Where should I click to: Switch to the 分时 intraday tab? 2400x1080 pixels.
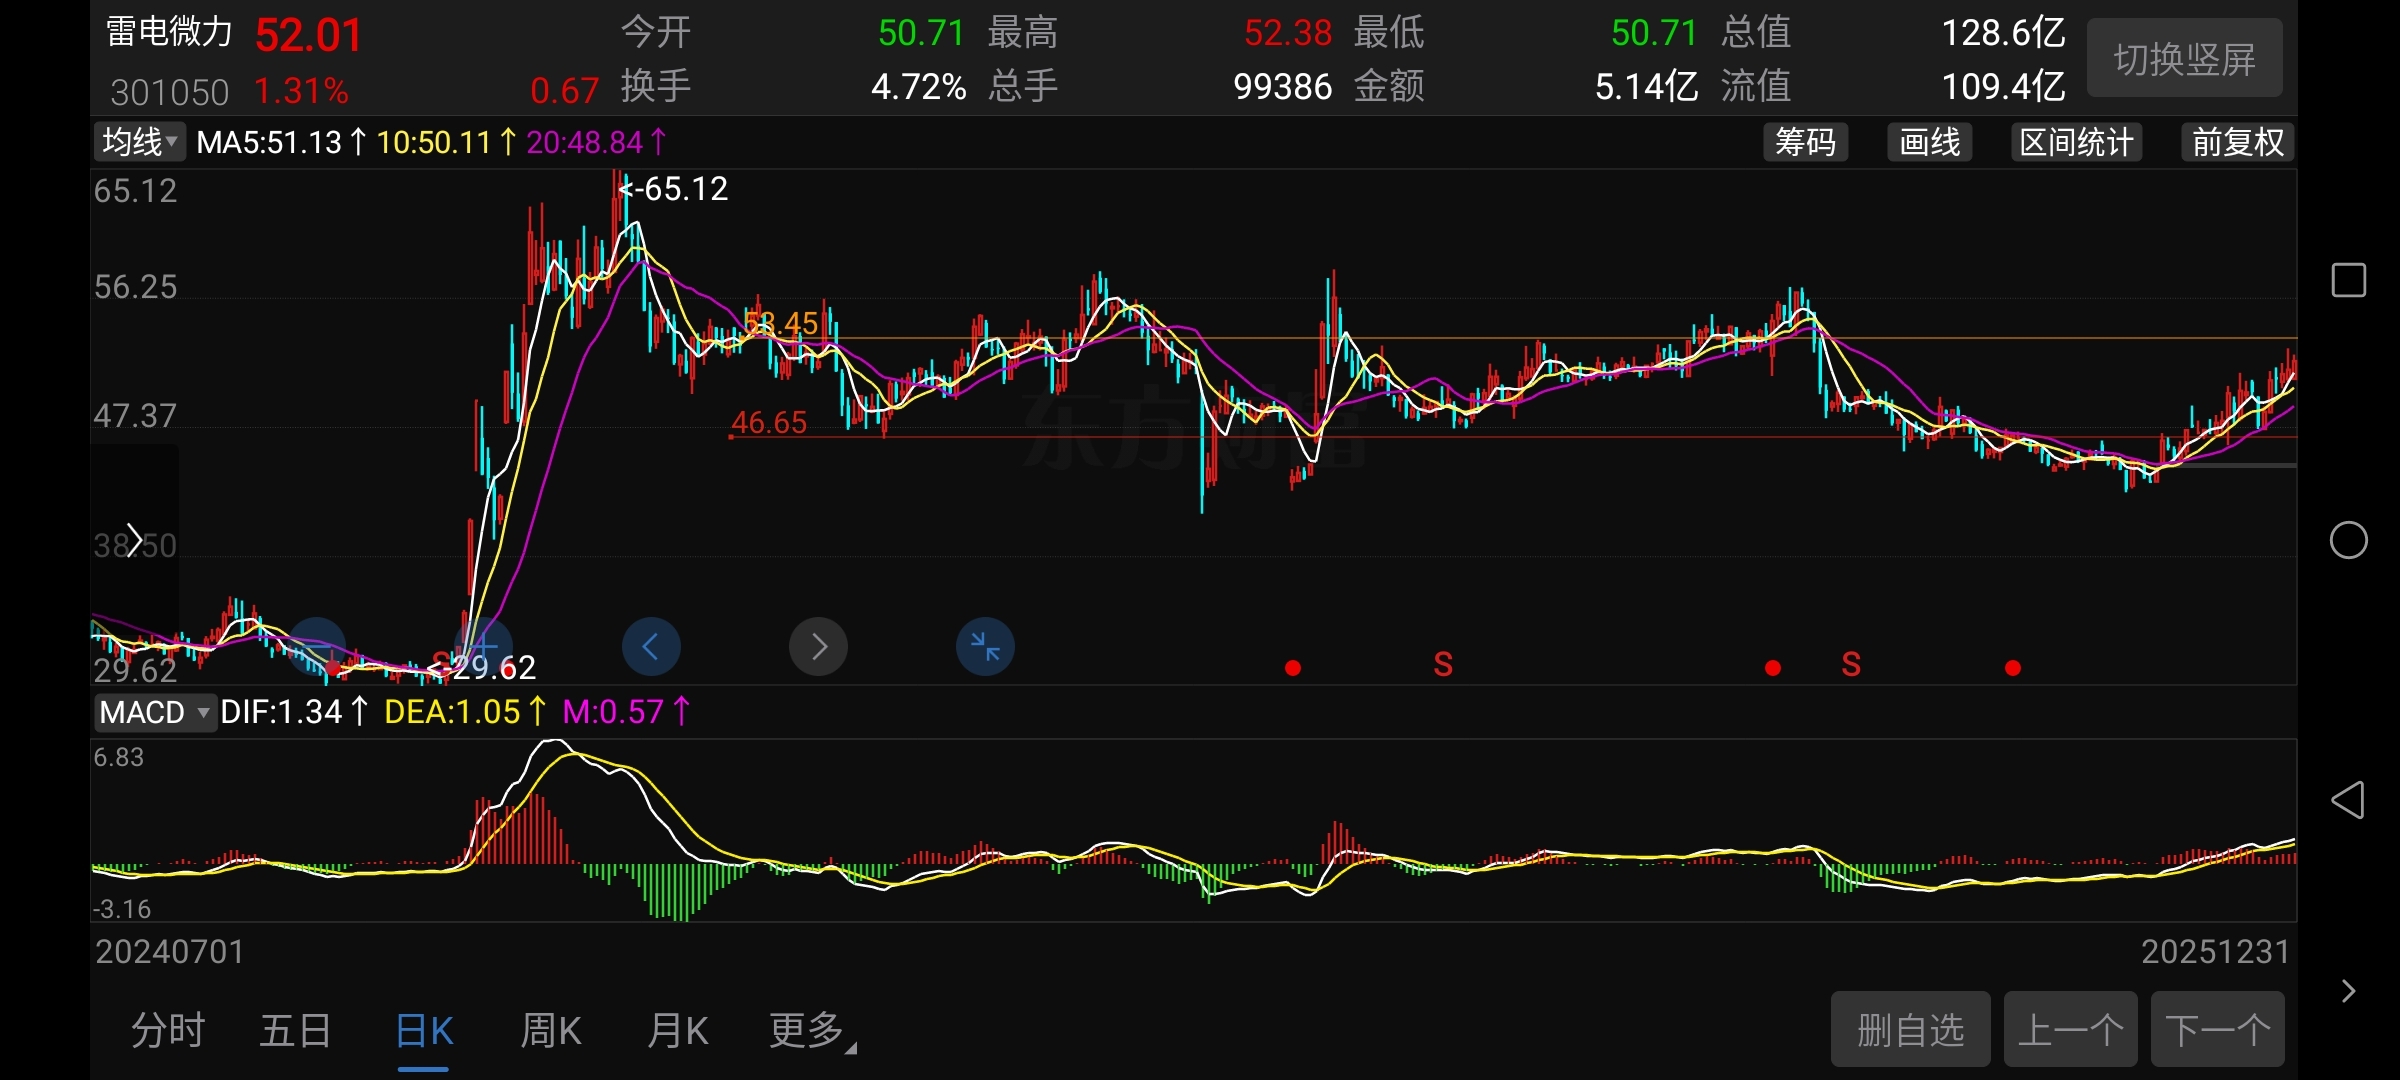point(168,1030)
